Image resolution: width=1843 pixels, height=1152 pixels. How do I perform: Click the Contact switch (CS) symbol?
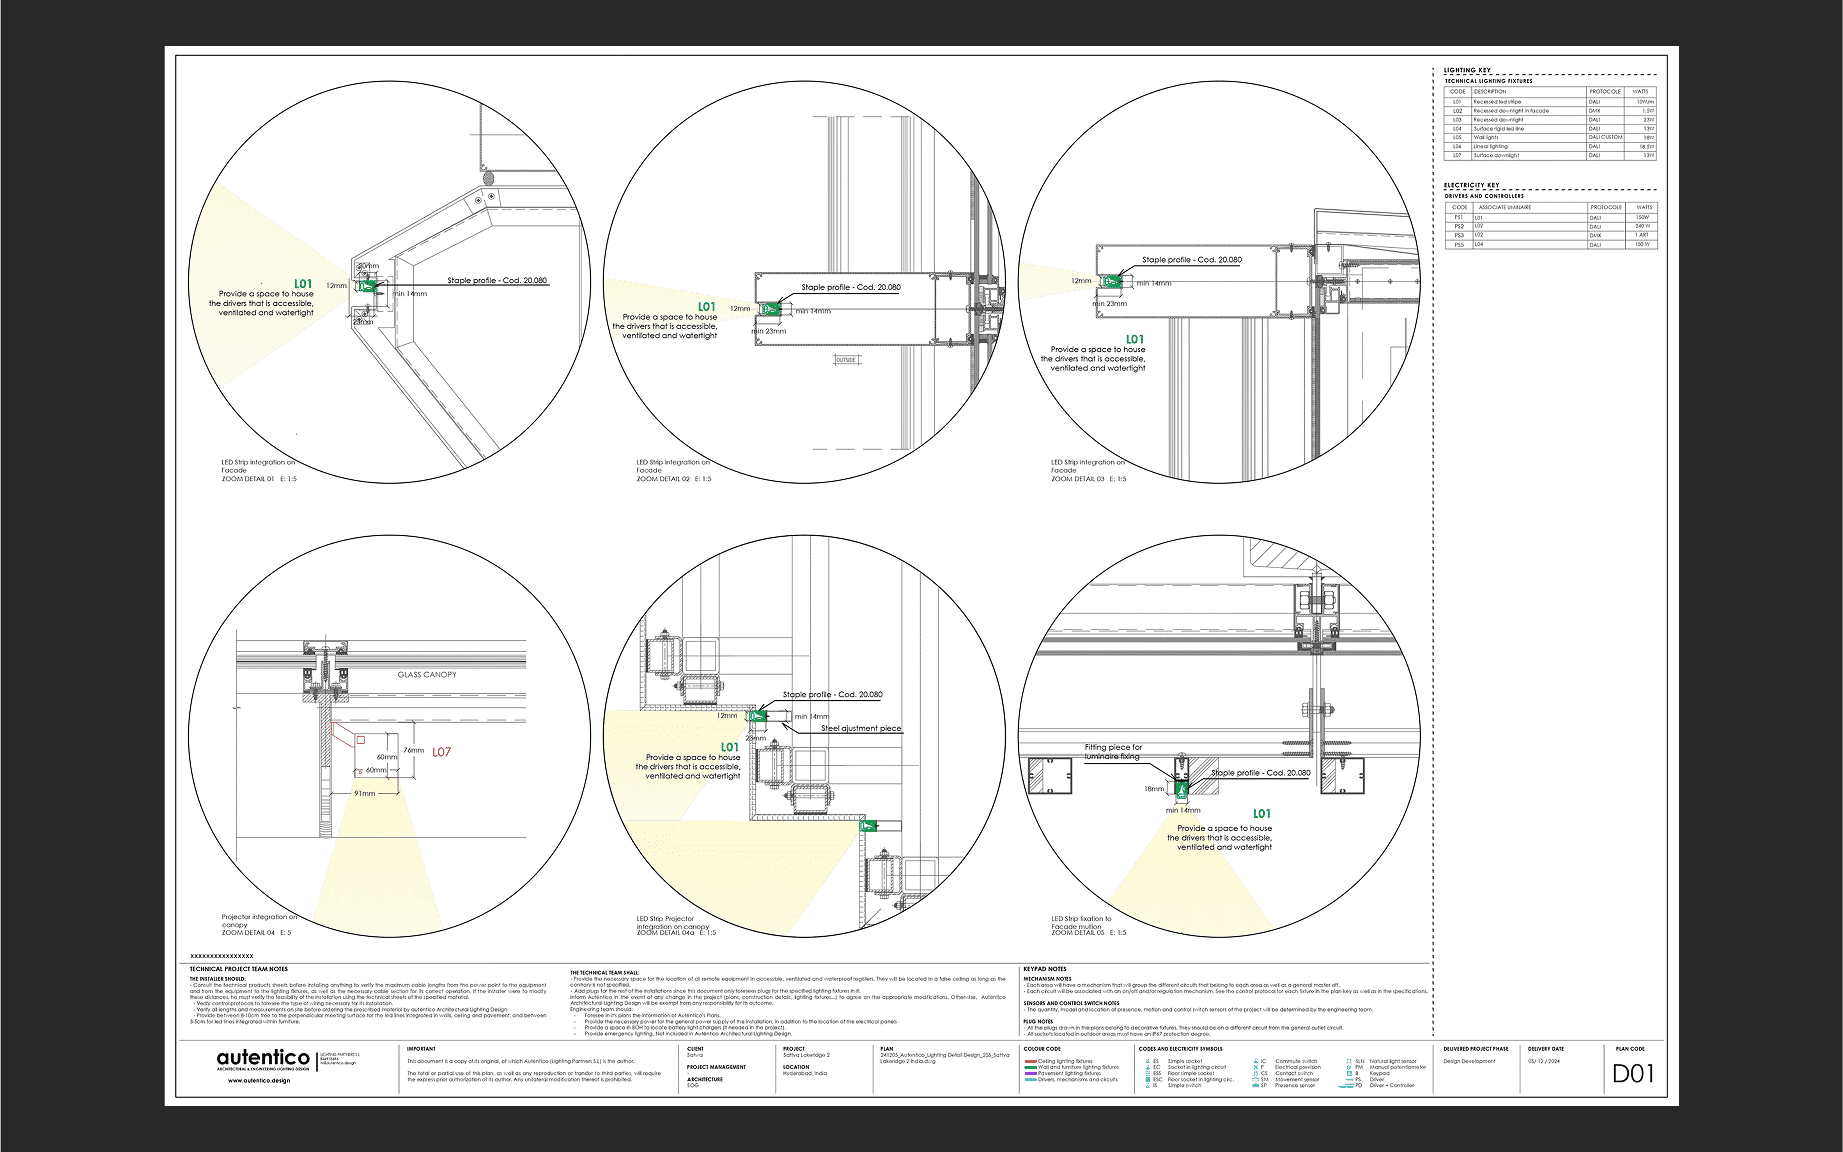(x=1256, y=1073)
